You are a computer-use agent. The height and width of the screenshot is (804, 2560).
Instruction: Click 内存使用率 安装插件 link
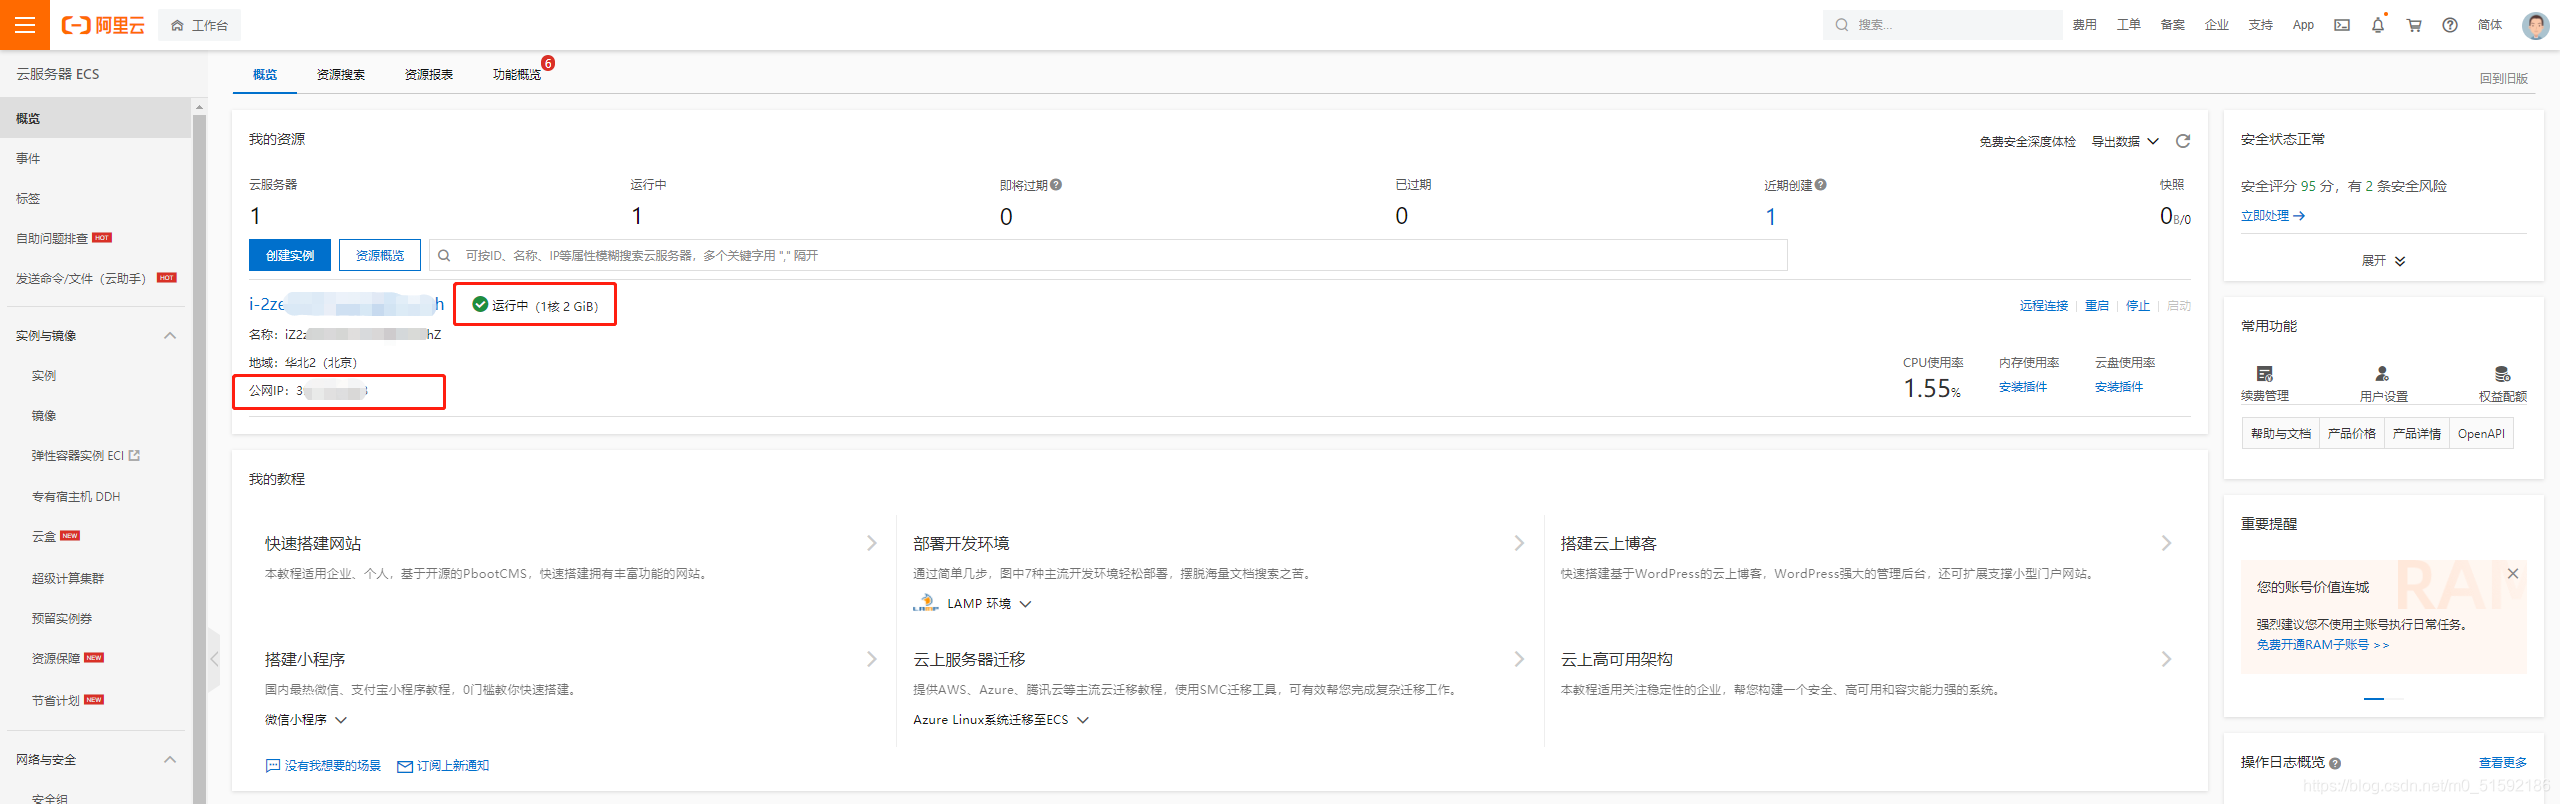[x=2023, y=387]
